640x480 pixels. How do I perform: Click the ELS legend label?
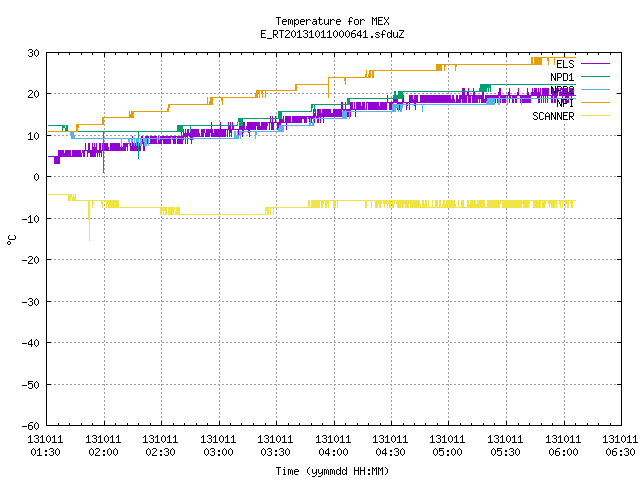(565, 64)
